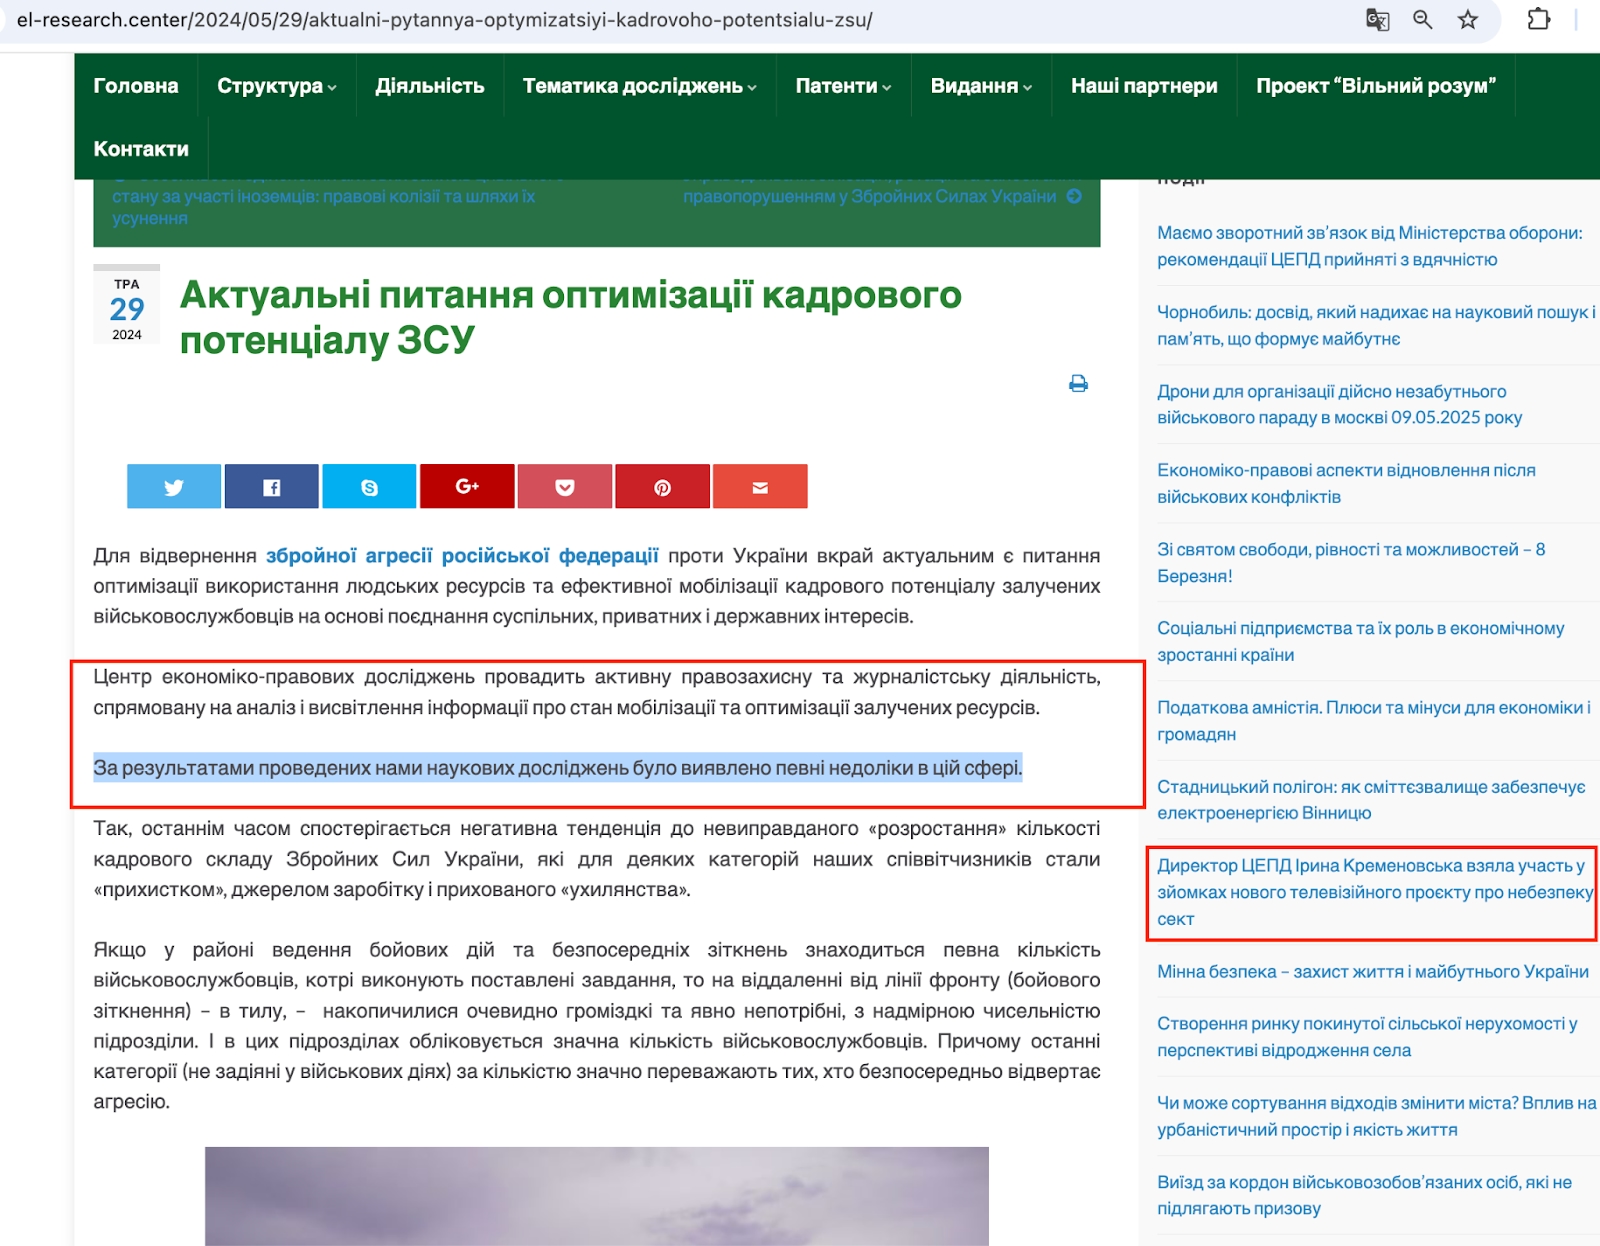Screen dimensions: 1600x1246
Task: Open sidebar article about Дрони для військового параду
Action: [1340, 404]
